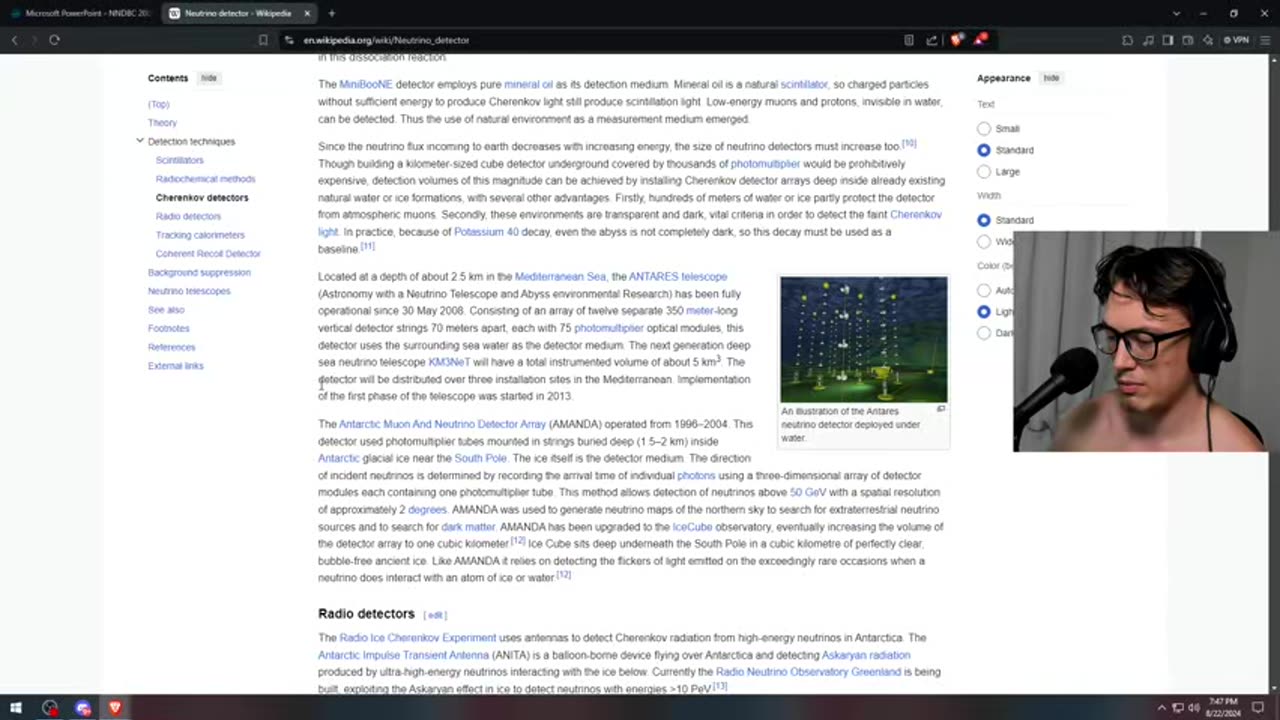Viewport: 1280px width, 720px height.
Task: Open the MiniBooNE link
Action: point(366,85)
